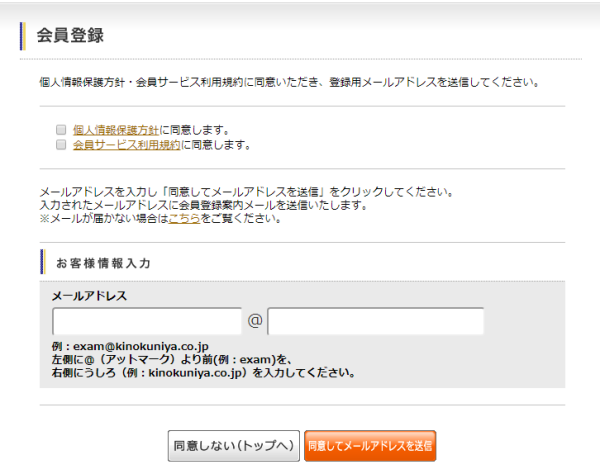Screen dimensions: 600x469
Task: Follow the こちら link for undelivered mail
Action: 184,218
